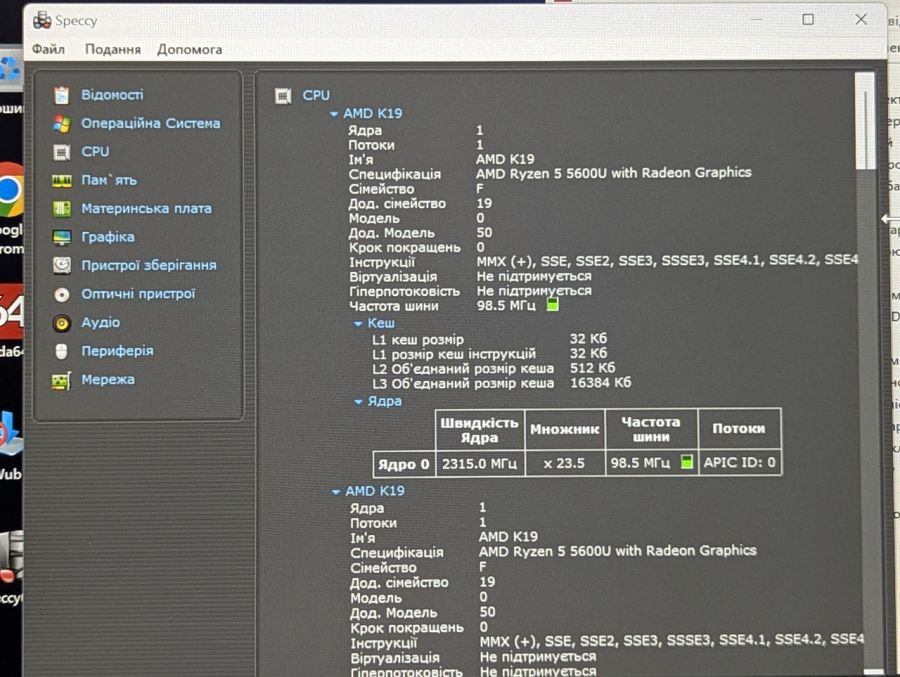This screenshot has height=677, width=900.
Task: Close the Speccy window
Action: coord(861,20)
